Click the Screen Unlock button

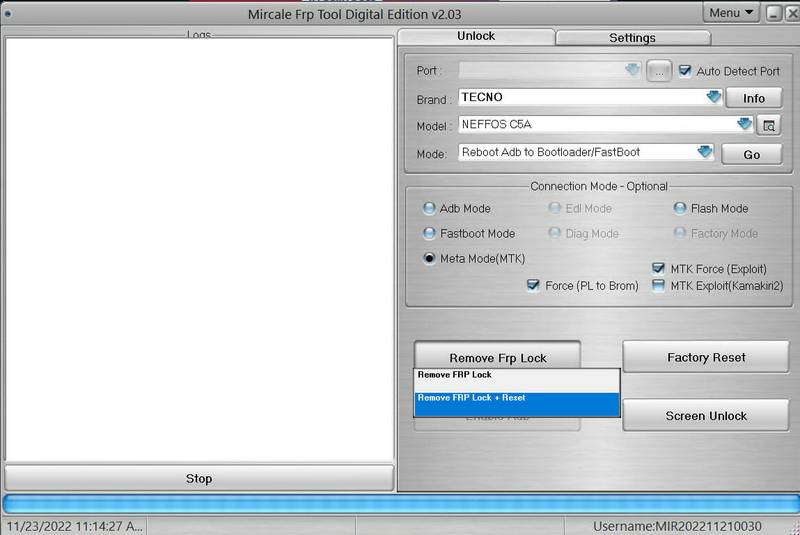pos(706,415)
